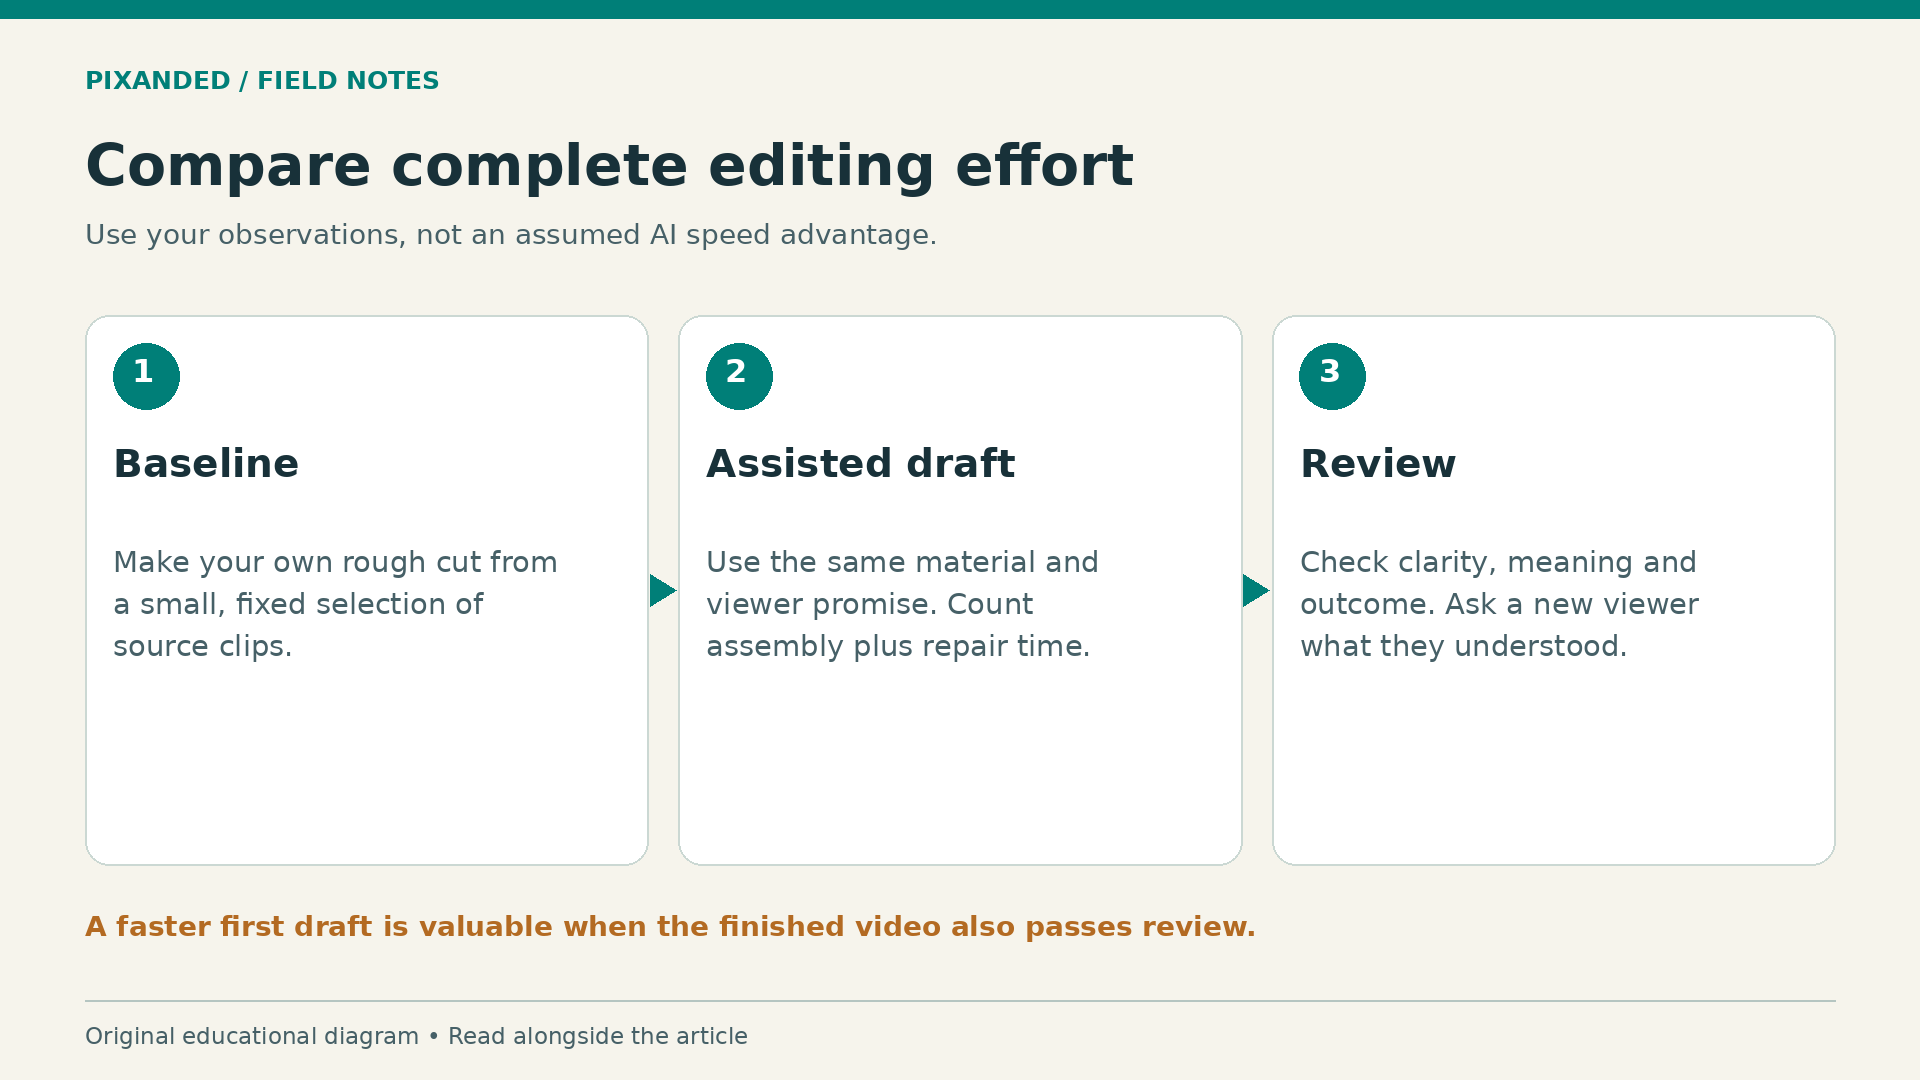
Task: Click the text 'source clips.'
Action: pos(202,646)
